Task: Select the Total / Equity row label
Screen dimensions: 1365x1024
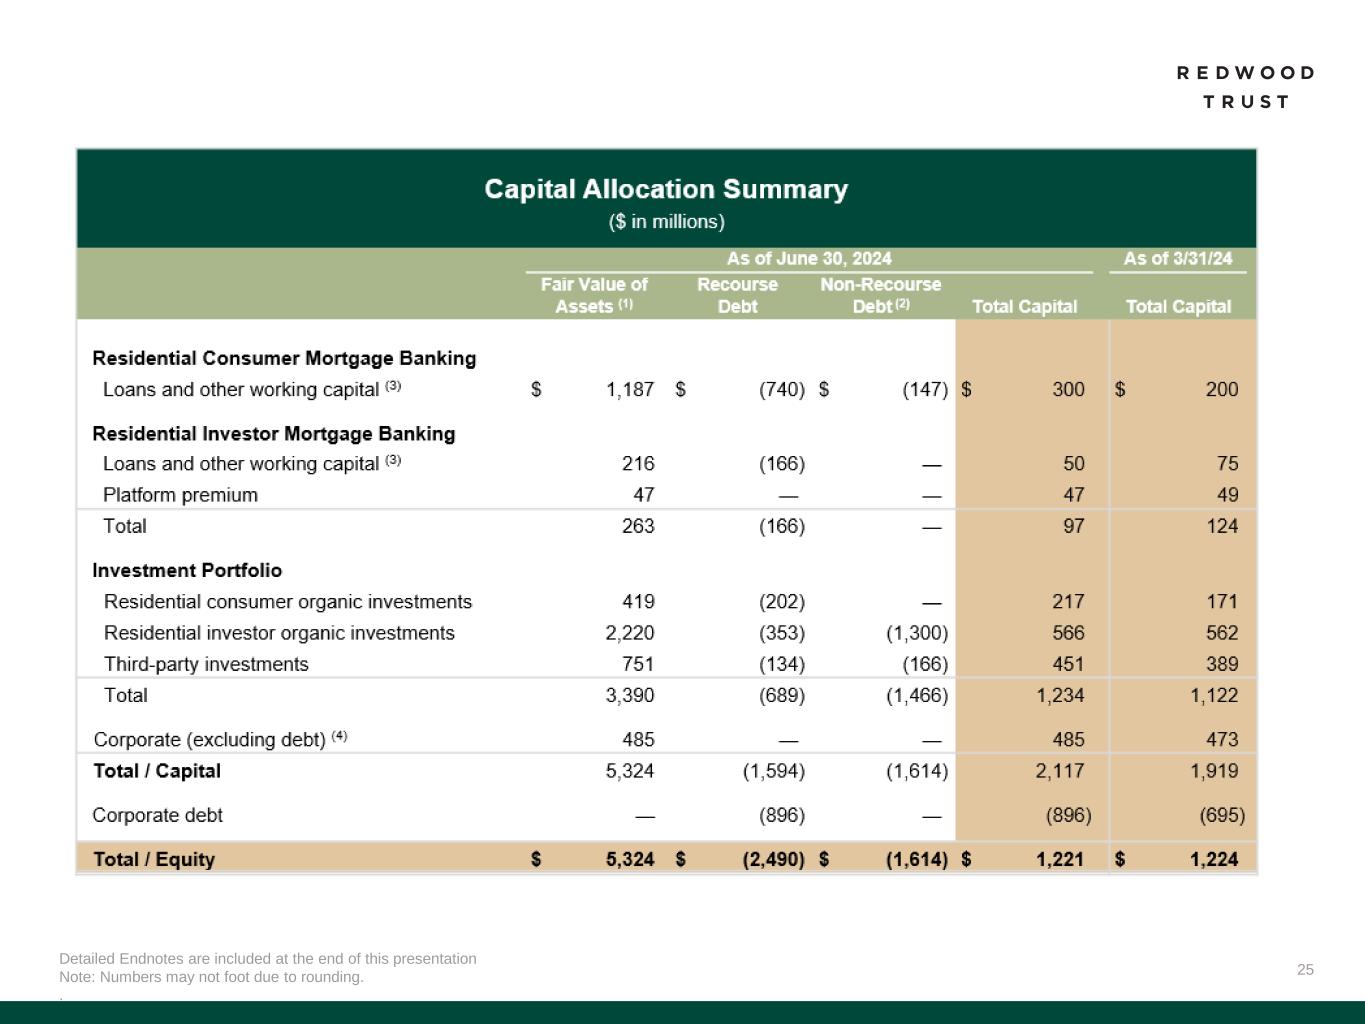Action: point(154,860)
